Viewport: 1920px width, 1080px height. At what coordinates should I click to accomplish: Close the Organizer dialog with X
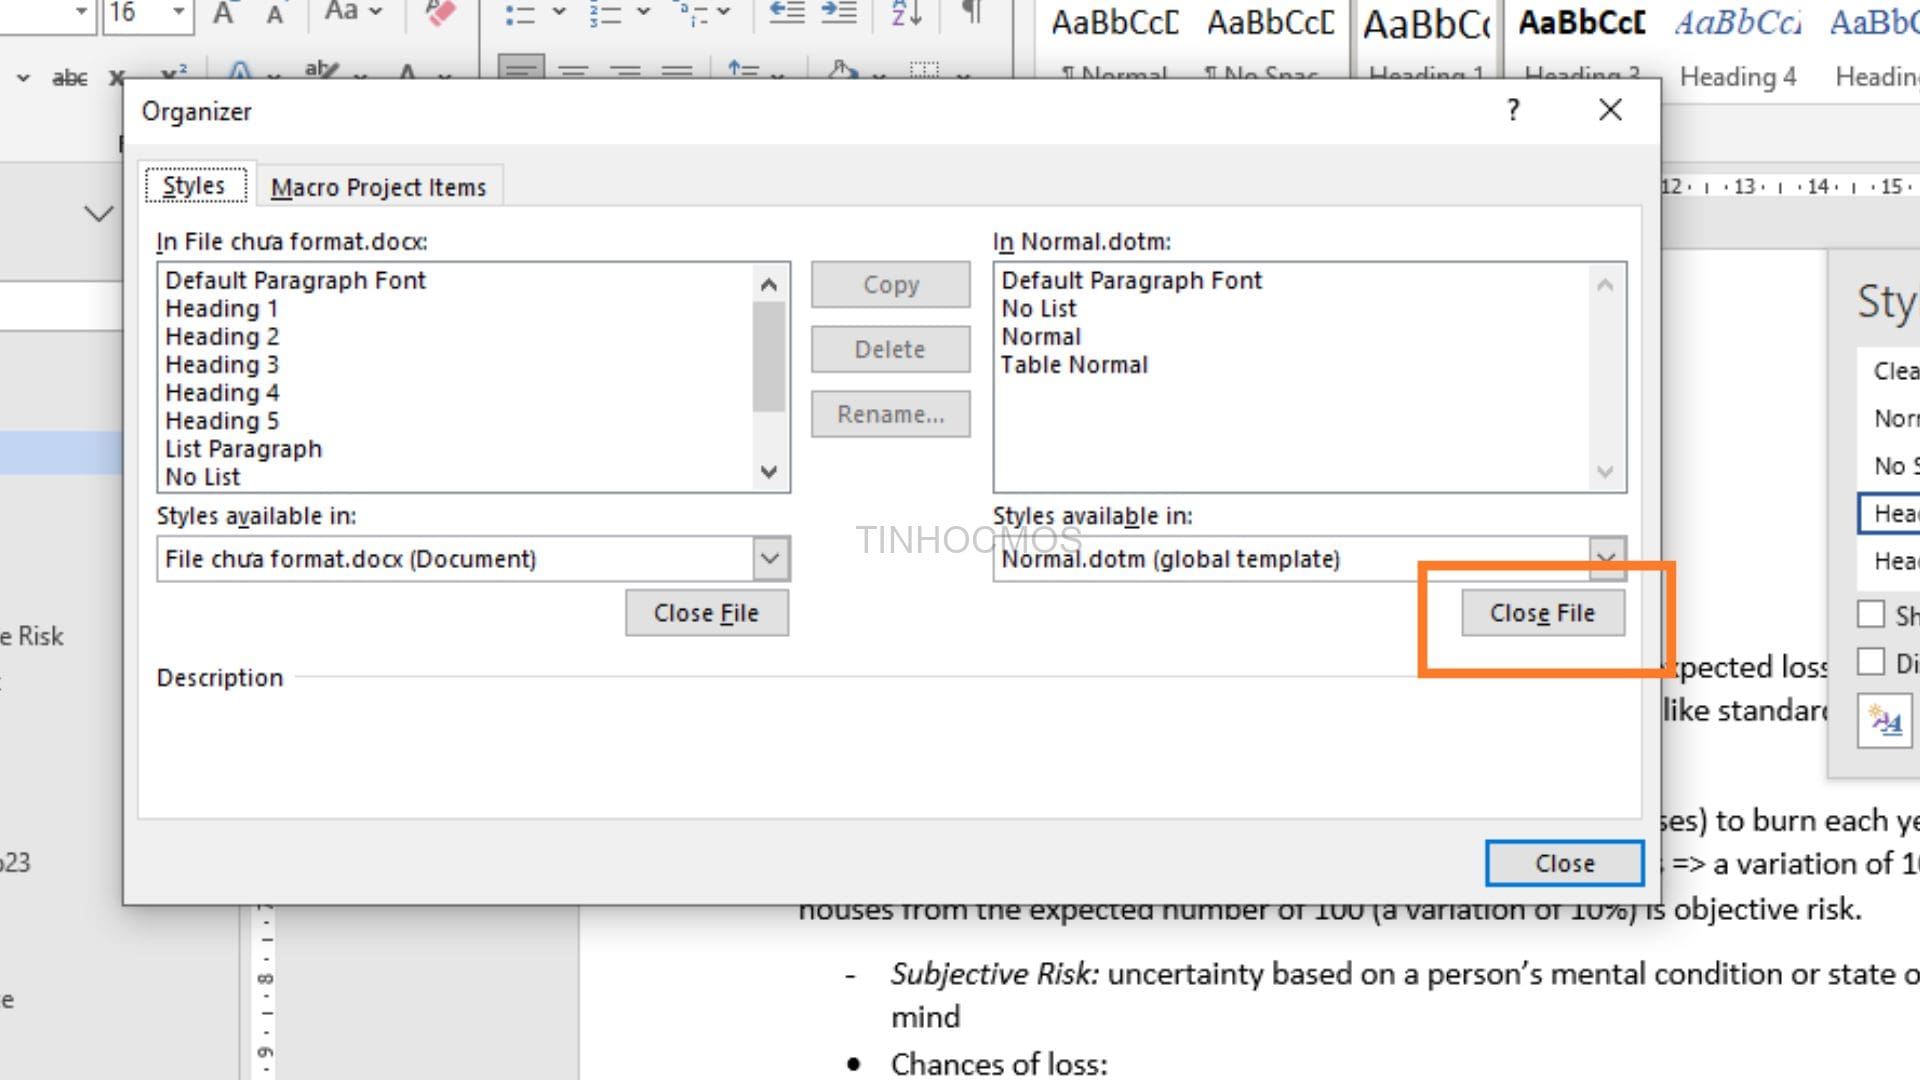tap(1610, 110)
